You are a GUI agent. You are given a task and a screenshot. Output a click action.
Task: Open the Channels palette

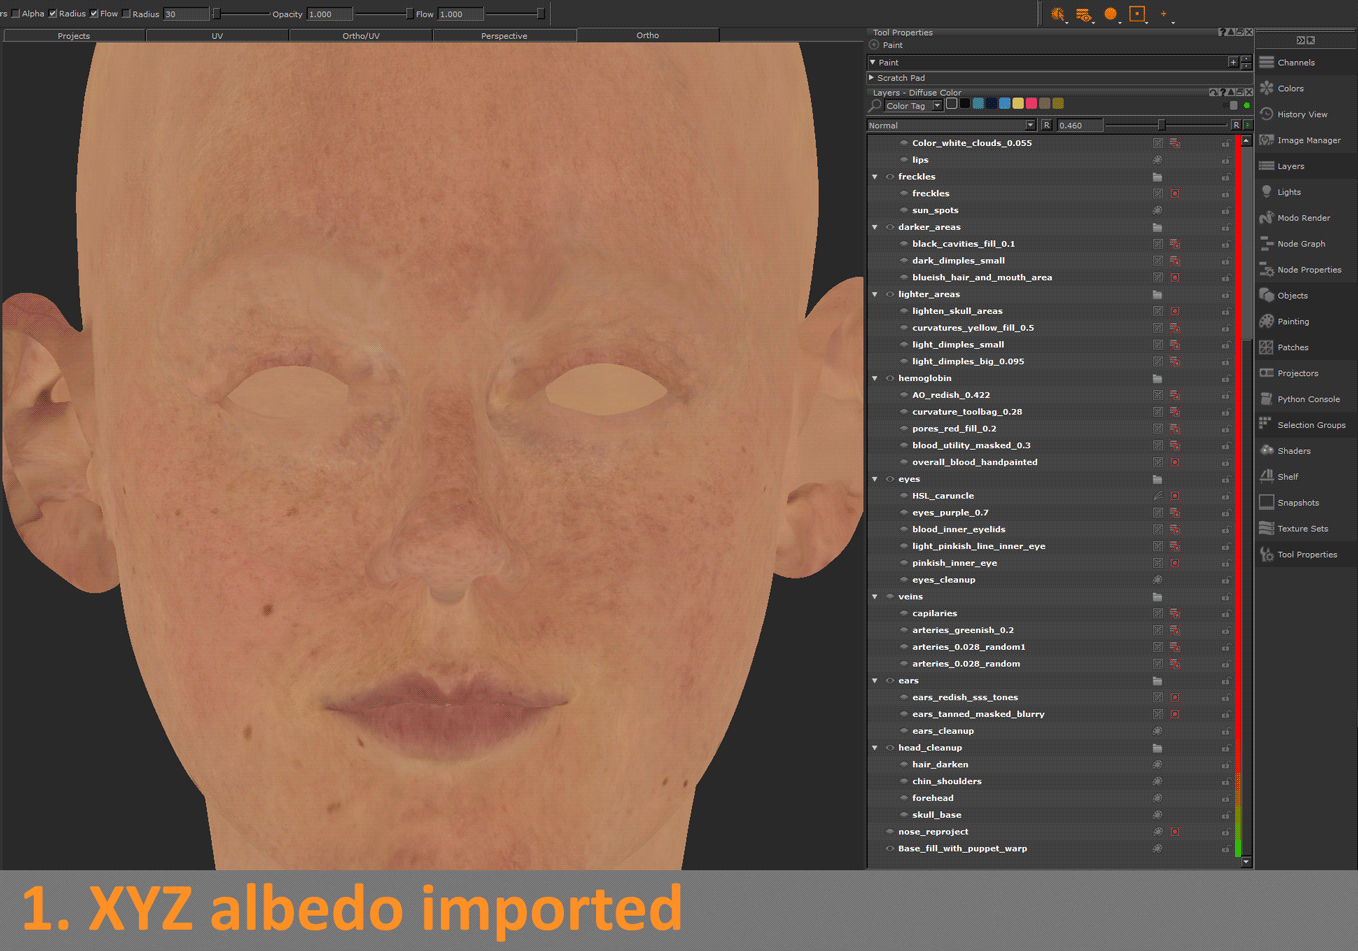[x=1295, y=63]
